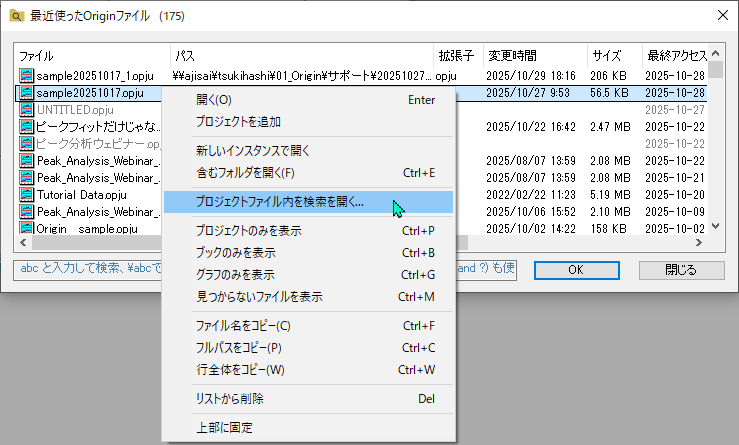This screenshot has height=445, width=739.
Task: Sort by 変更時間 column header
Action: pyautogui.click(x=535, y=56)
